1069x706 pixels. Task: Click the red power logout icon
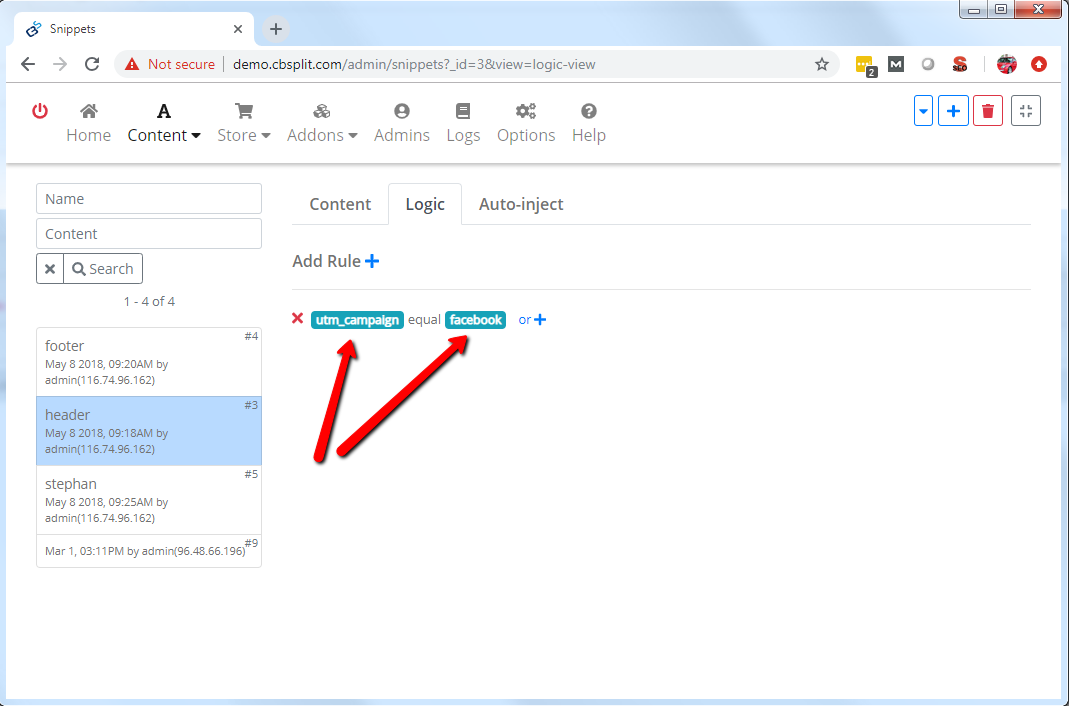40,111
